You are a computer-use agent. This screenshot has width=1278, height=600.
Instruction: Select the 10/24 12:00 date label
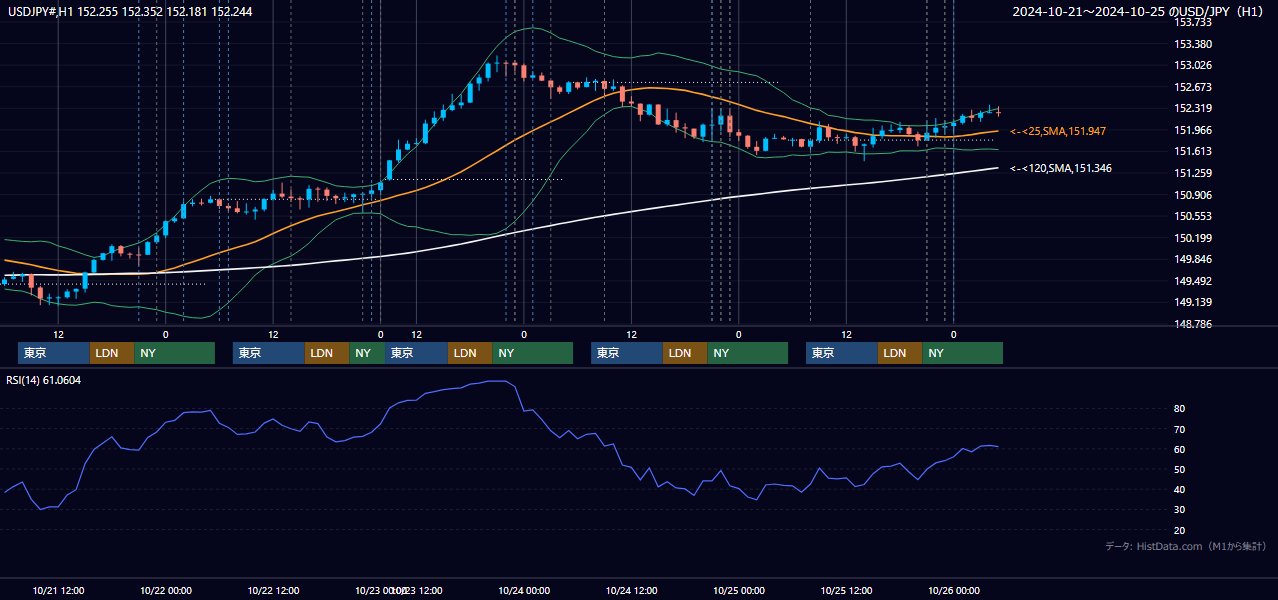pos(631,590)
